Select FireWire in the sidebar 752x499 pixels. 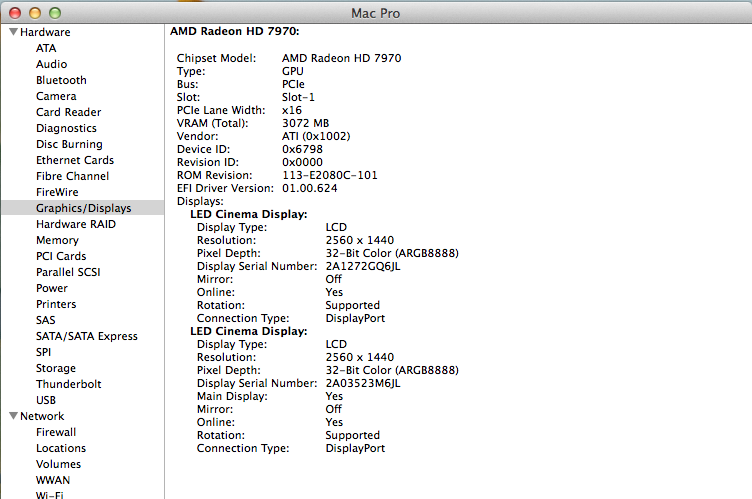click(57, 192)
